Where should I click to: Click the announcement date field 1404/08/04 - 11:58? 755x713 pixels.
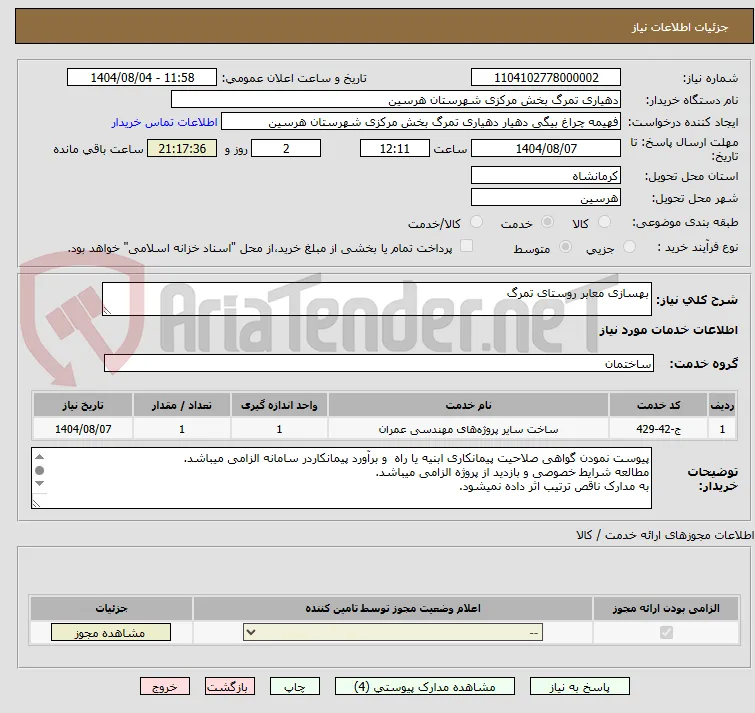[x=142, y=78]
